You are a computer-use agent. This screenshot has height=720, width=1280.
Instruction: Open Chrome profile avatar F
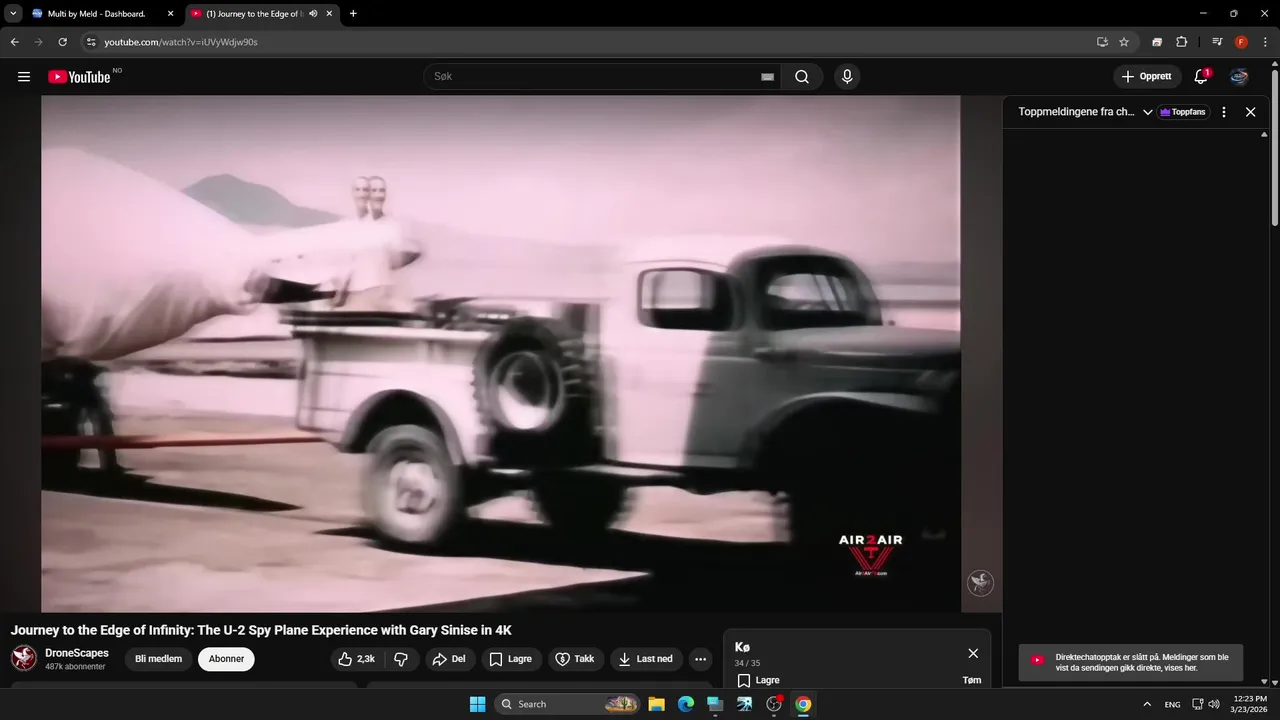coord(1241,42)
